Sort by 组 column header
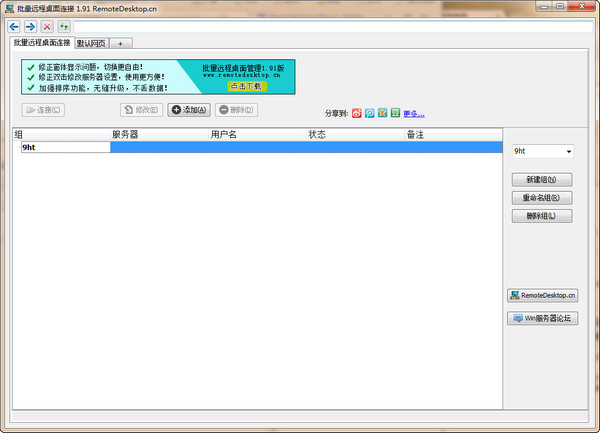 (61, 135)
